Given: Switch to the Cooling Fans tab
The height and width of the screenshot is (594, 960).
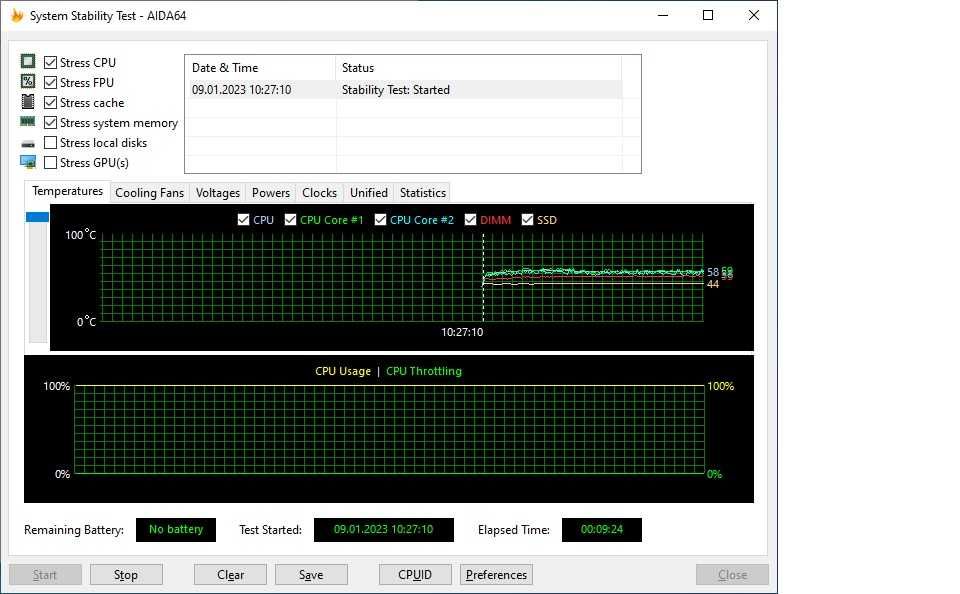Looking at the screenshot, I should click(149, 193).
